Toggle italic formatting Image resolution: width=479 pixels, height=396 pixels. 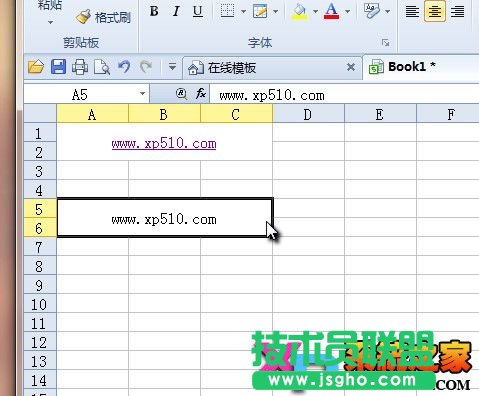click(x=176, y=11)
